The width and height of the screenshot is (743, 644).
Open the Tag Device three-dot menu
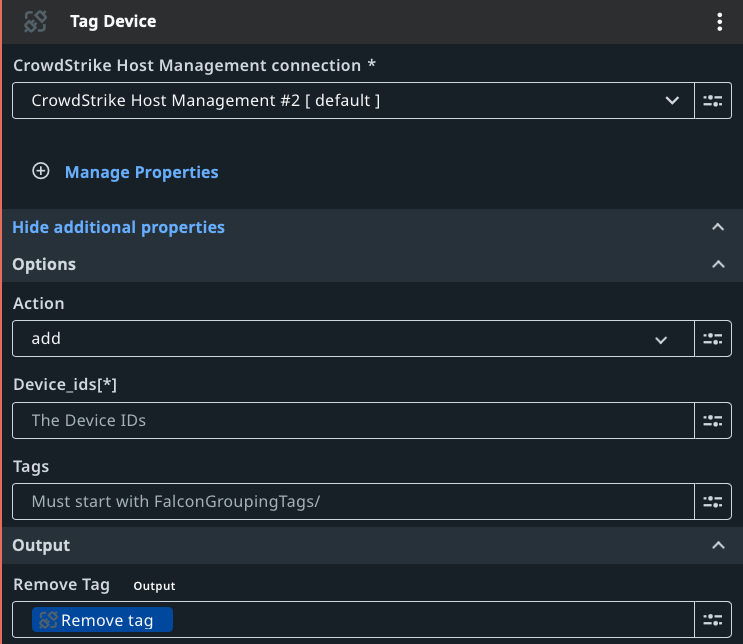coord(719,22)
